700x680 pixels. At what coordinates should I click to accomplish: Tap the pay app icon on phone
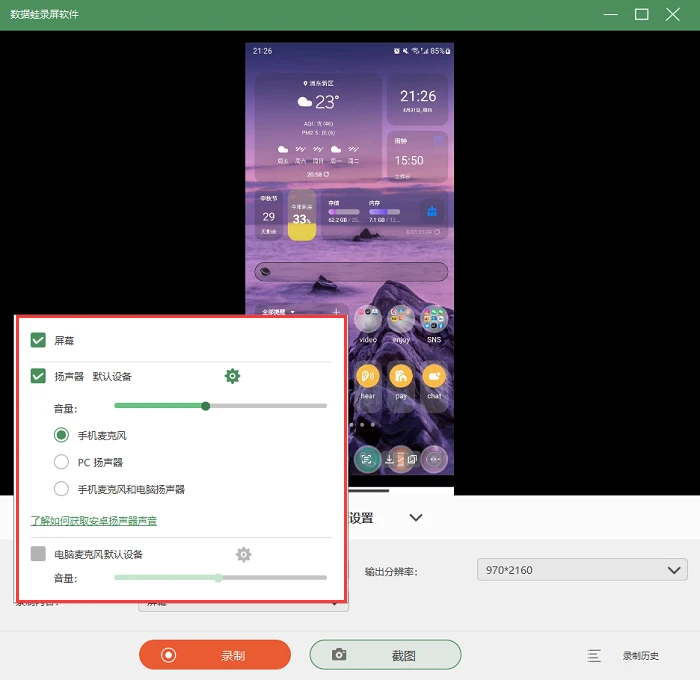tap(401, 376)
